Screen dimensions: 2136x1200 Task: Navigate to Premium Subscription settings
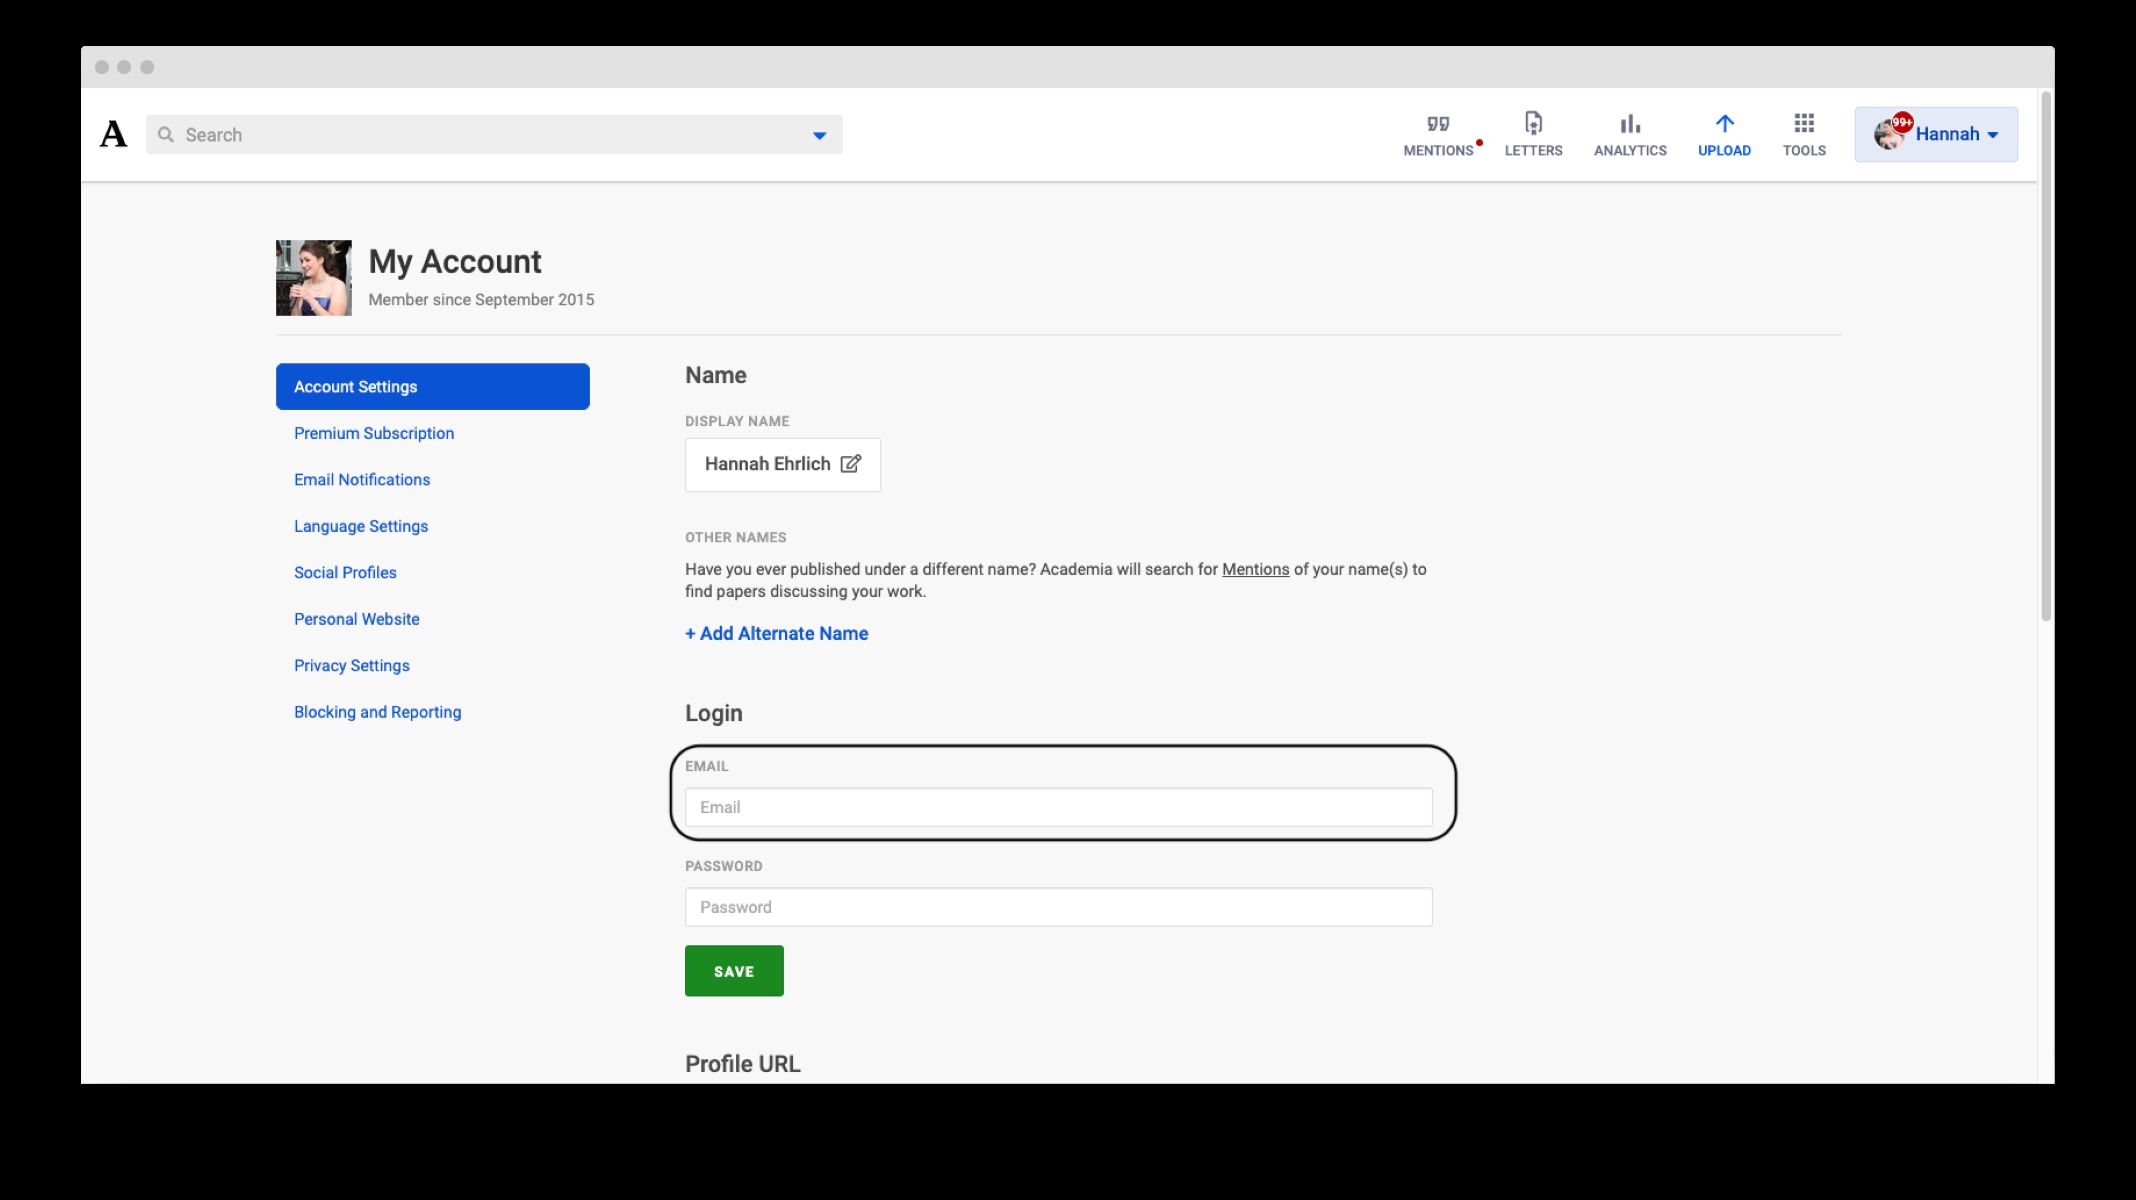[x=373, y=433]
